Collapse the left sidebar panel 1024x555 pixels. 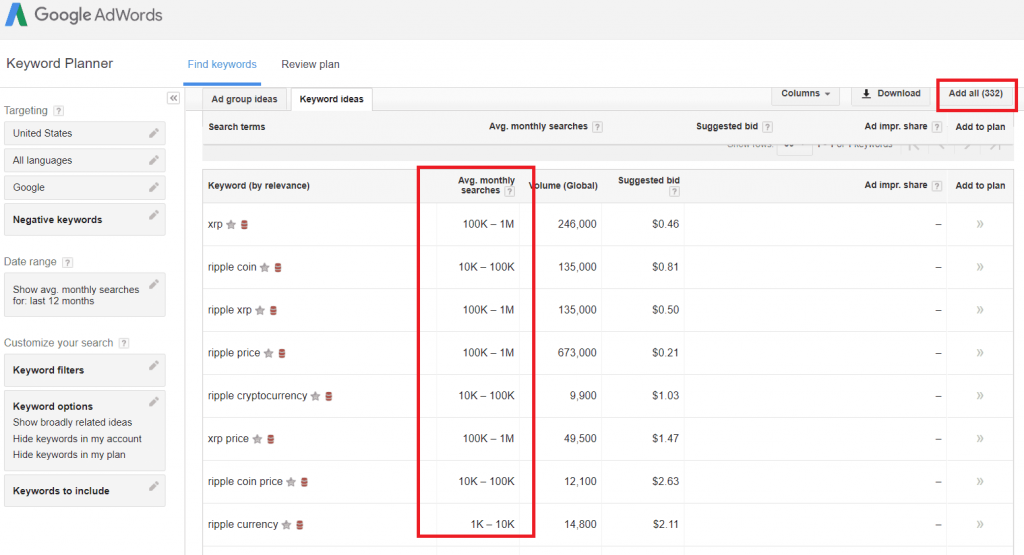click(173, 98)
